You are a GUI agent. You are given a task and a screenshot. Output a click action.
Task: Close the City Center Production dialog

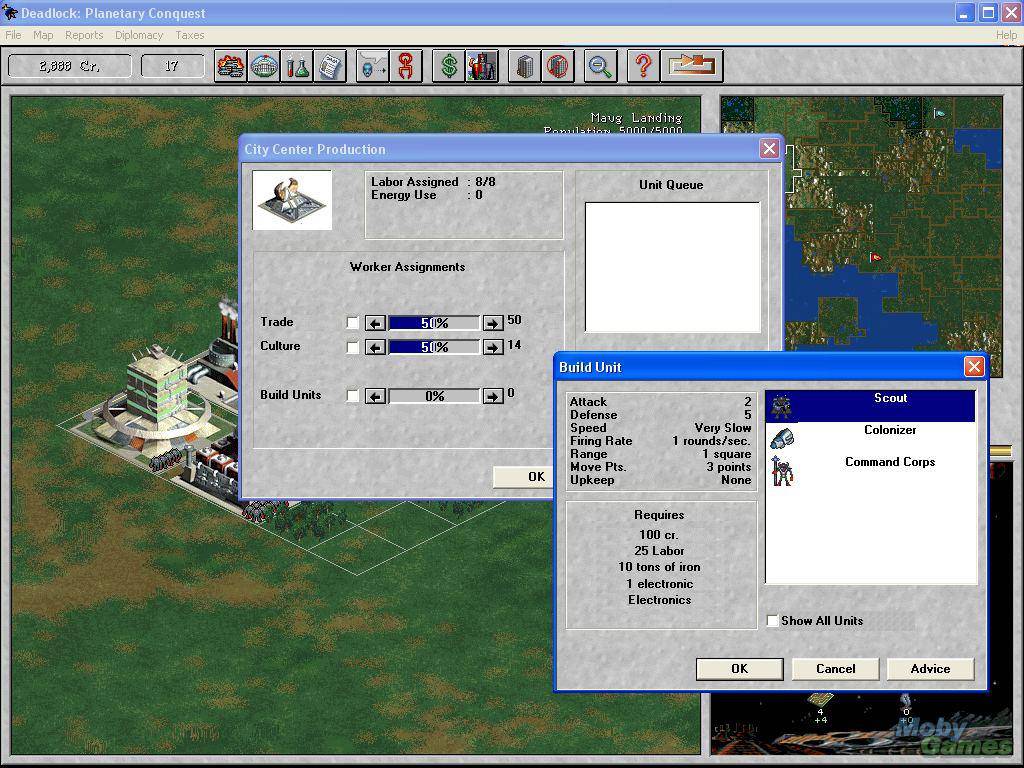click(769, 149)
